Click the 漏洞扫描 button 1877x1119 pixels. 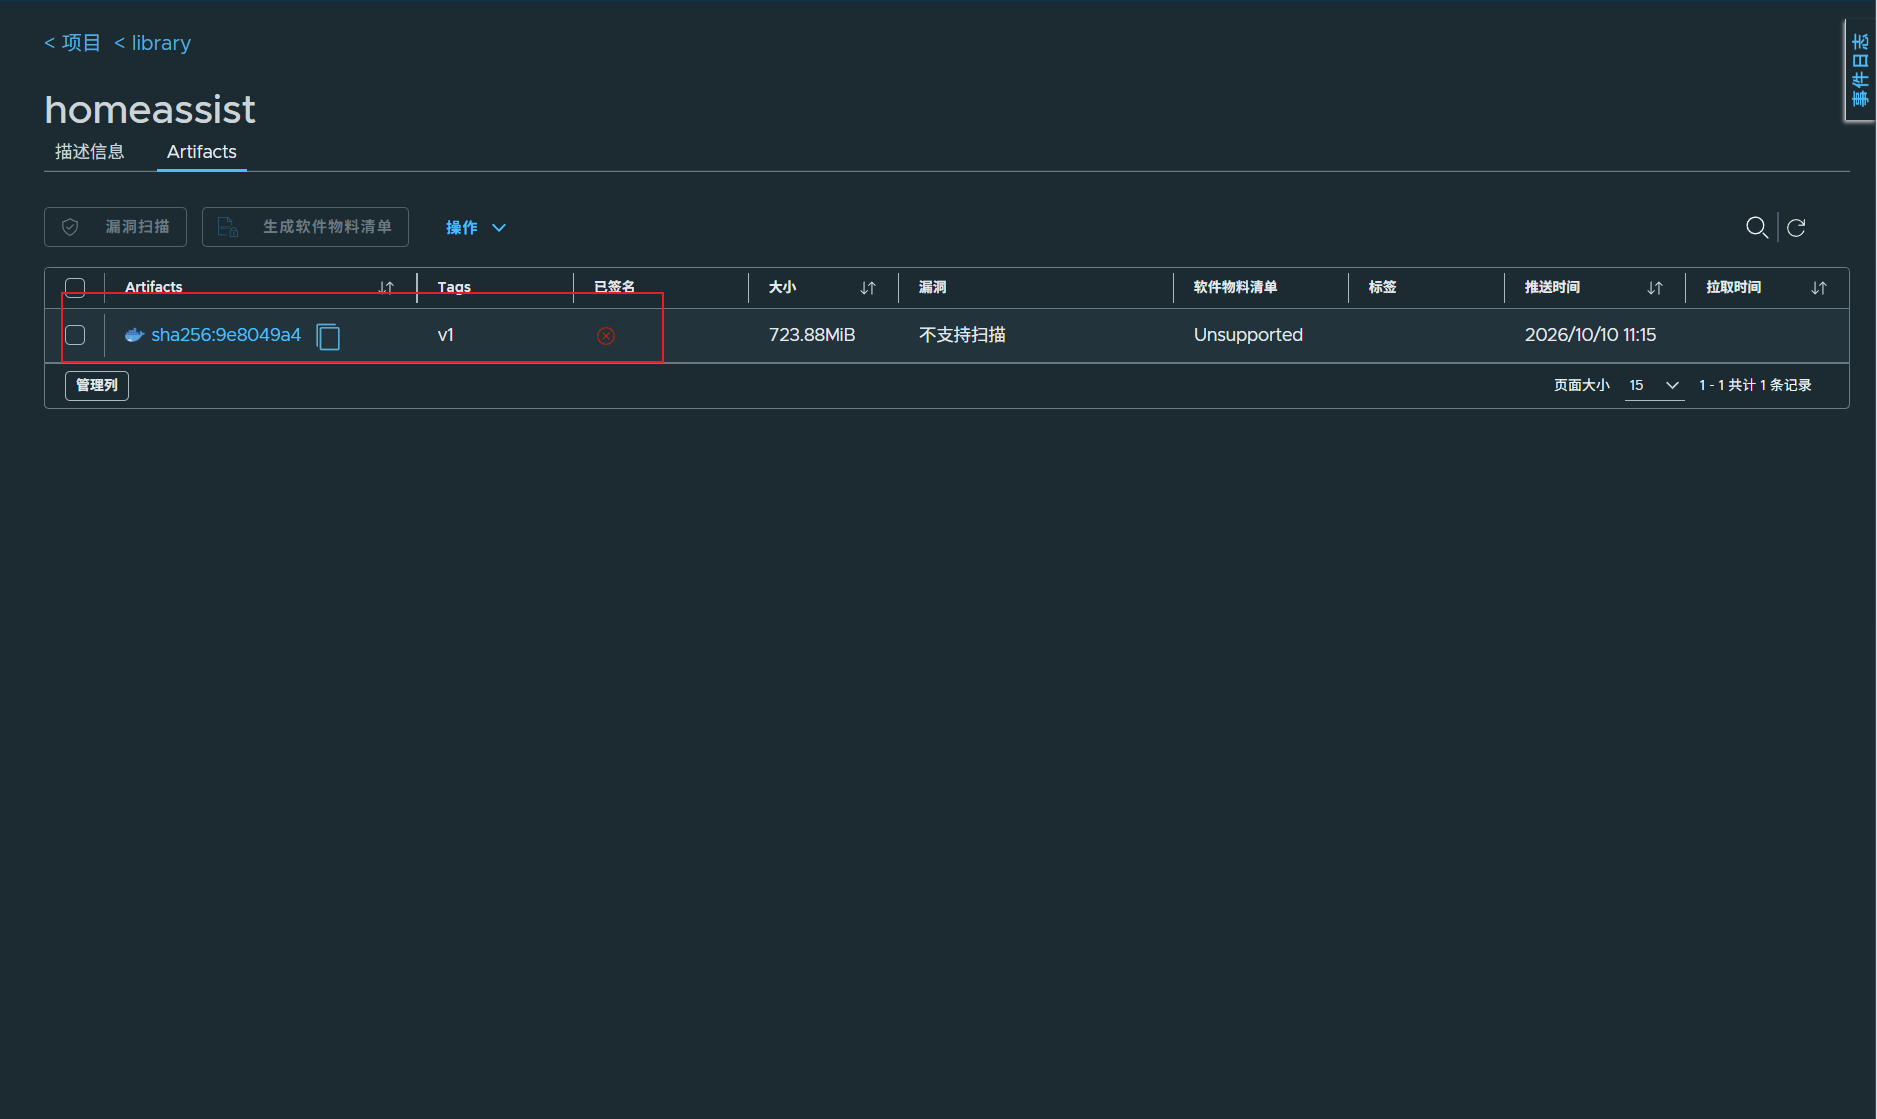pos(115,227)
